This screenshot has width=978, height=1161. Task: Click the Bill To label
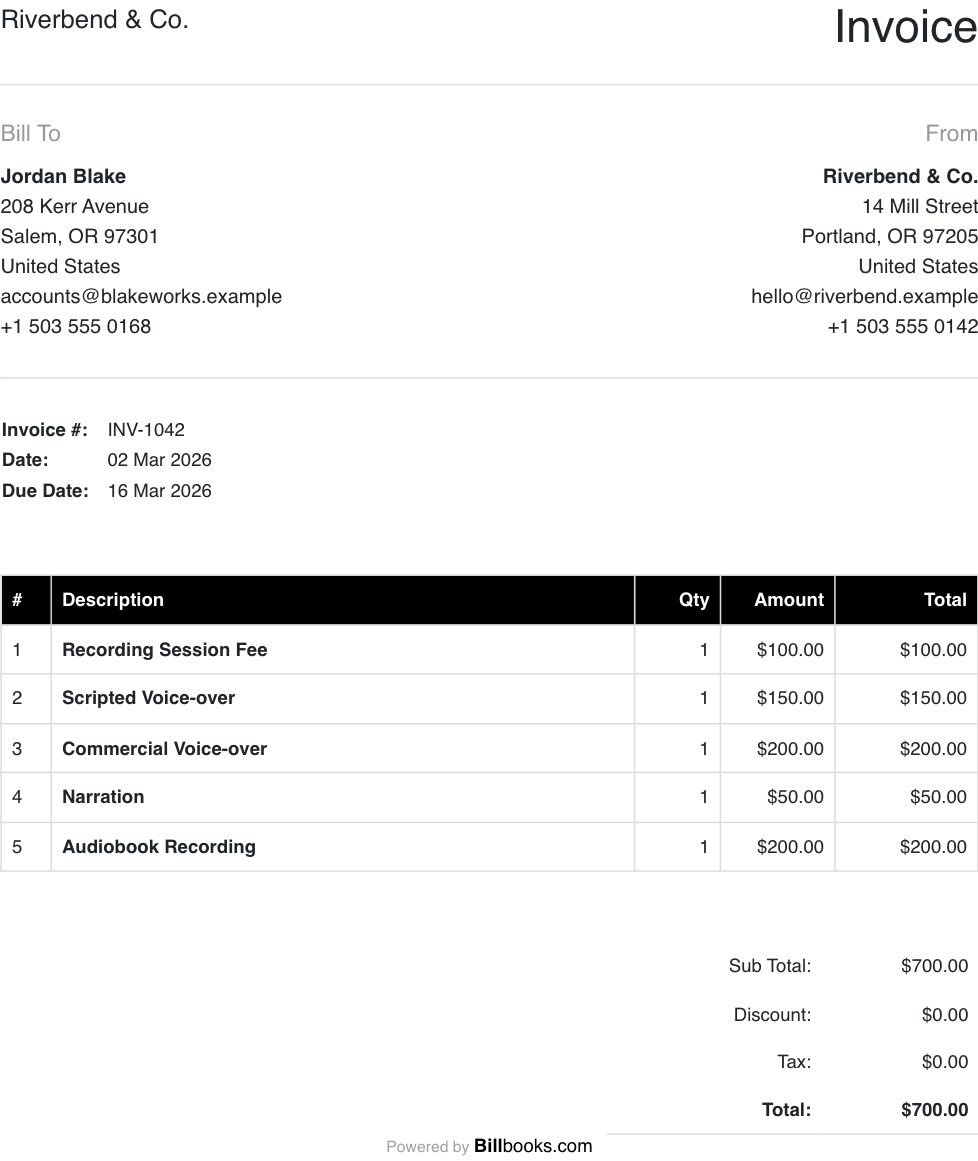[x=30, y=133]
